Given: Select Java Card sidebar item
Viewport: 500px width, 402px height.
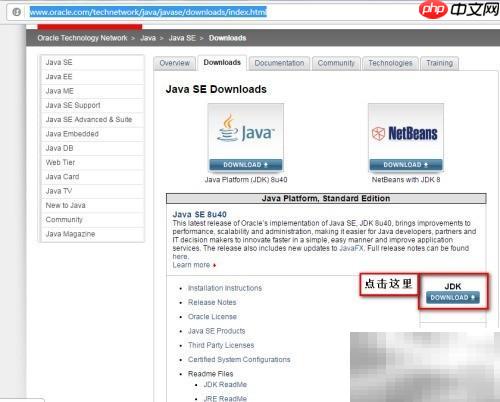Looking at the screenshot, I should coord(92,177).
